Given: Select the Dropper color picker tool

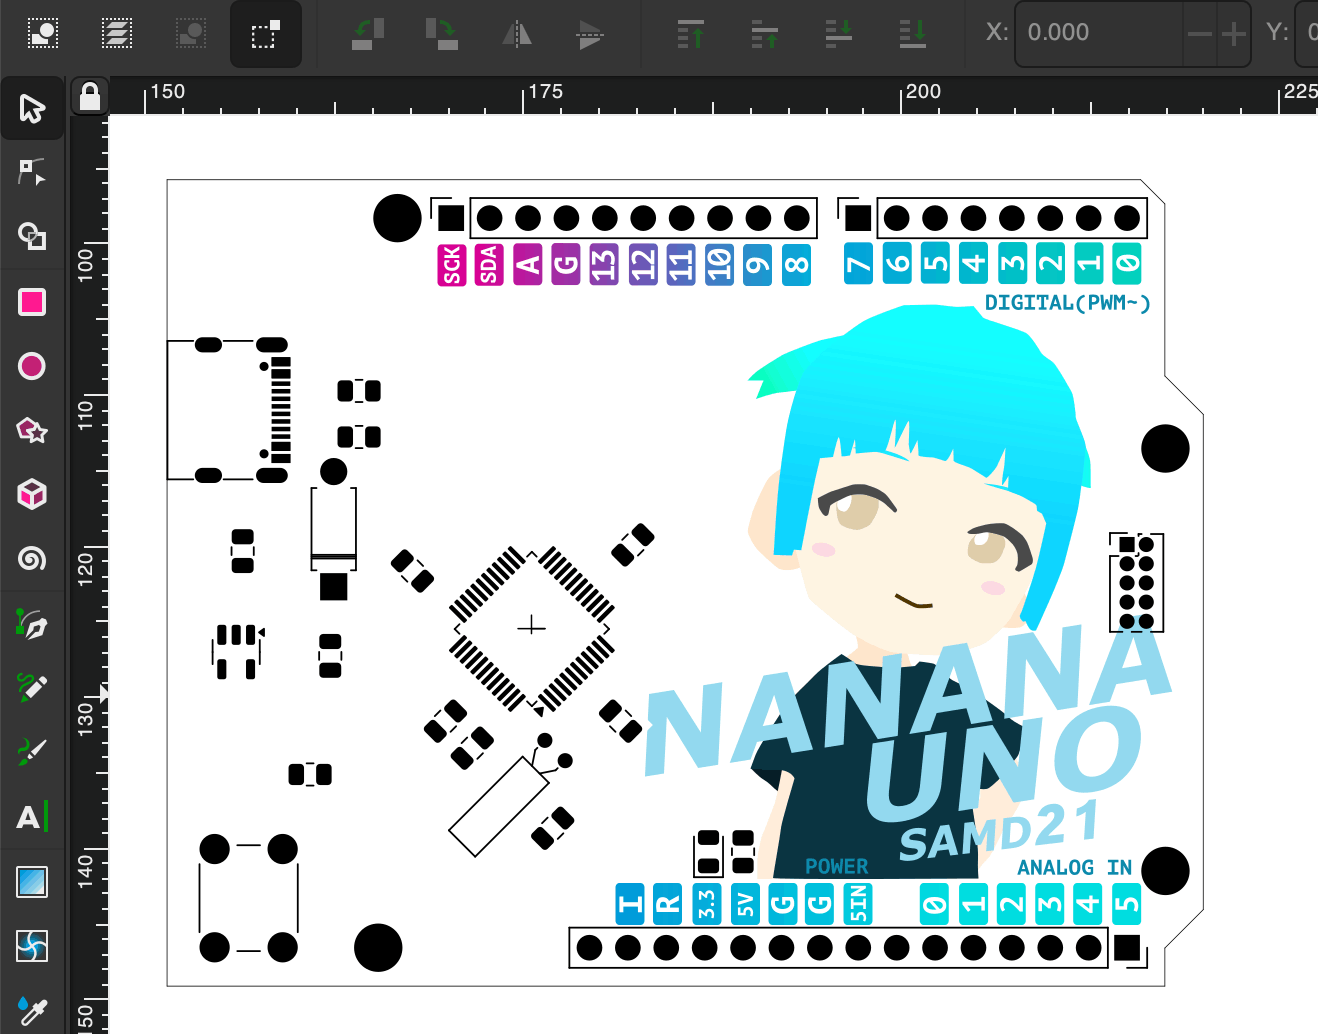Looking at the screenshot, I should [x=32, y=1010].
